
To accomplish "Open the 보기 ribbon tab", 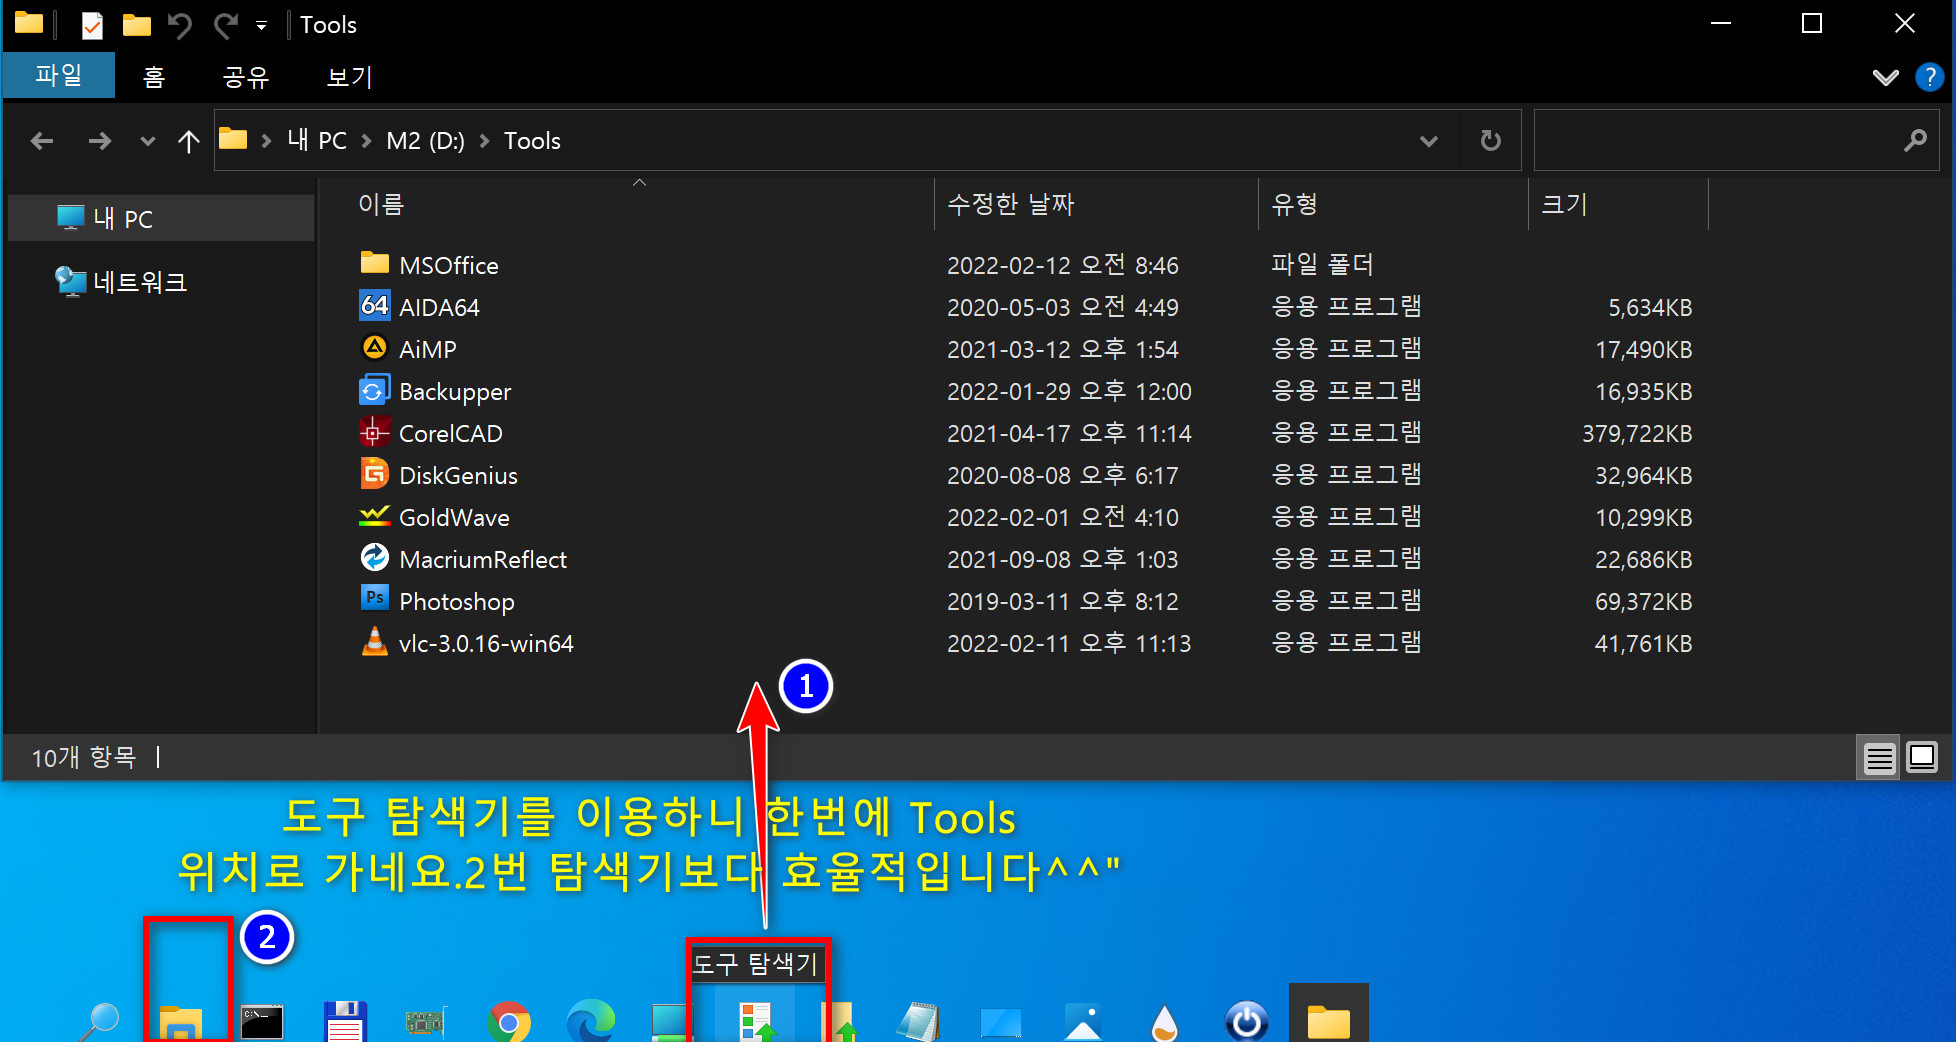I will 350,77.
